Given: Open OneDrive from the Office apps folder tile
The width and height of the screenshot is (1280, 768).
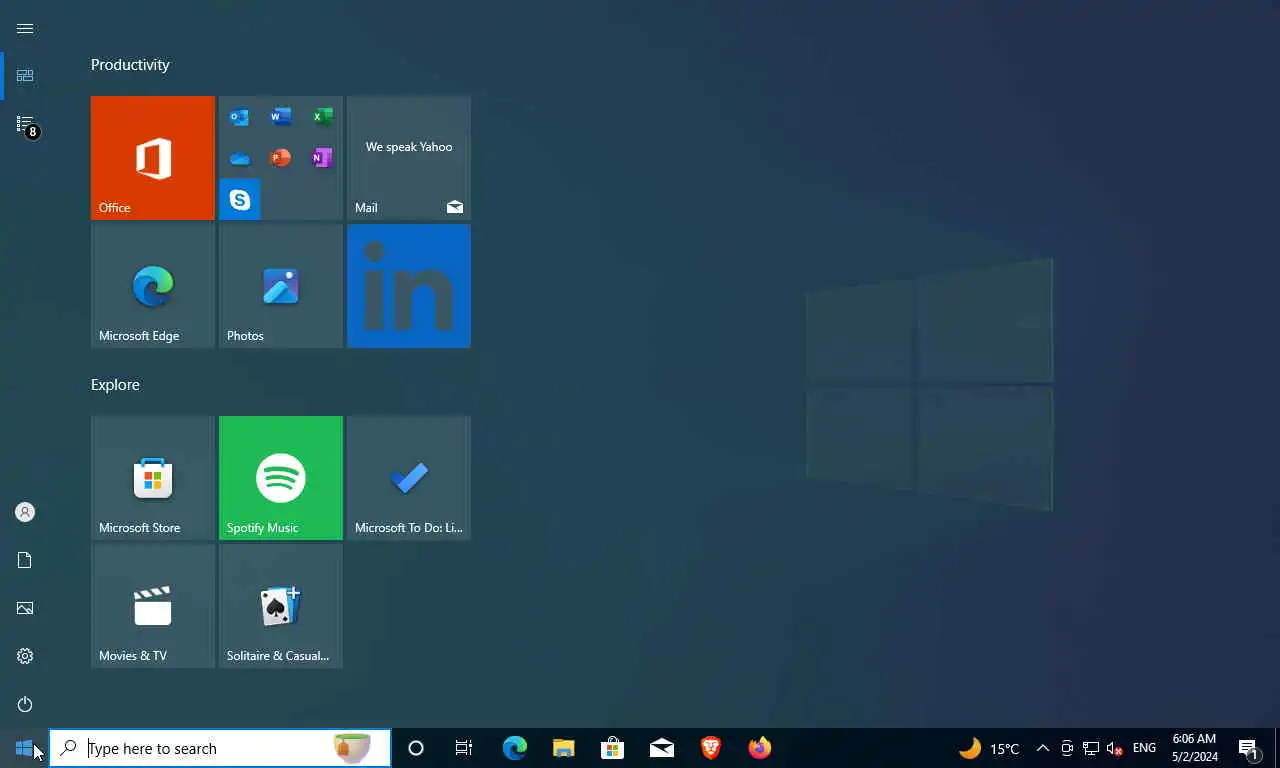Looking at the screenshot, I should [239, 158].
